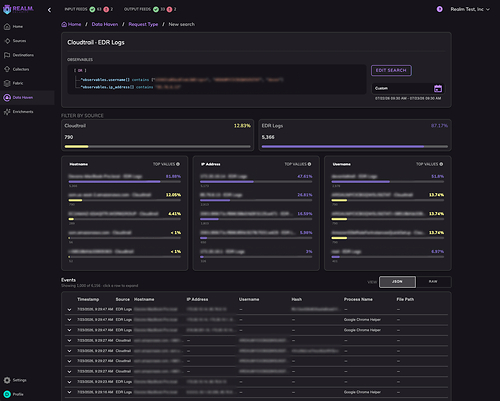Screen dimensions: 500x401
Task: Click the green input feeds status icon
Action: point(92,9)
